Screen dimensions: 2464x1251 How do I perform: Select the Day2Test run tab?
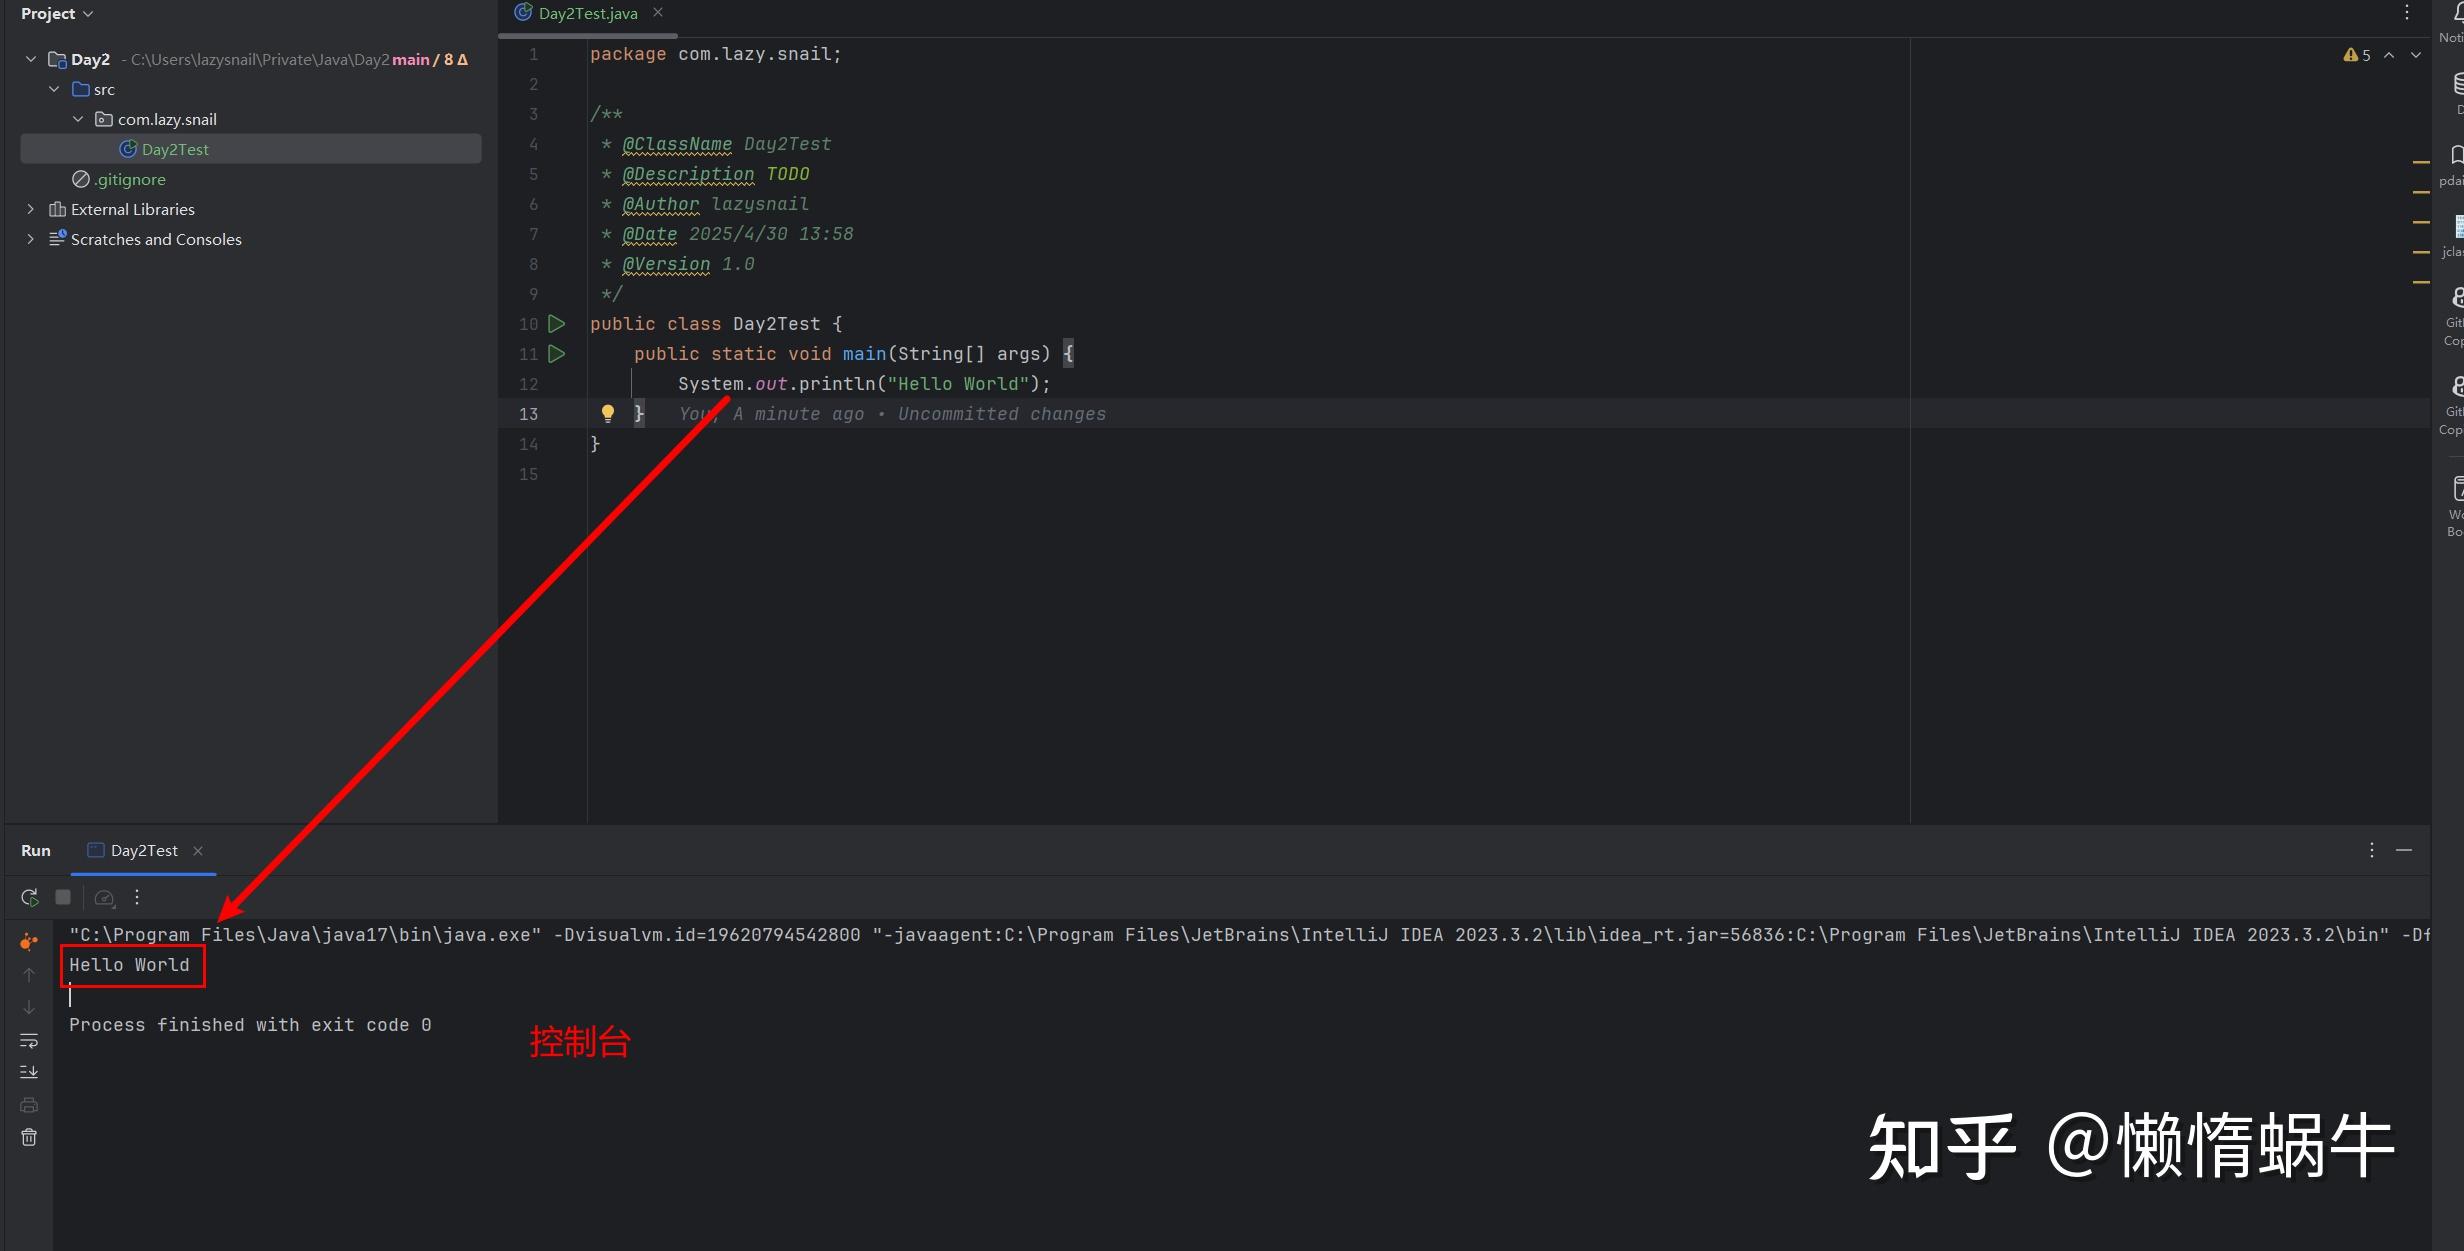143,850
